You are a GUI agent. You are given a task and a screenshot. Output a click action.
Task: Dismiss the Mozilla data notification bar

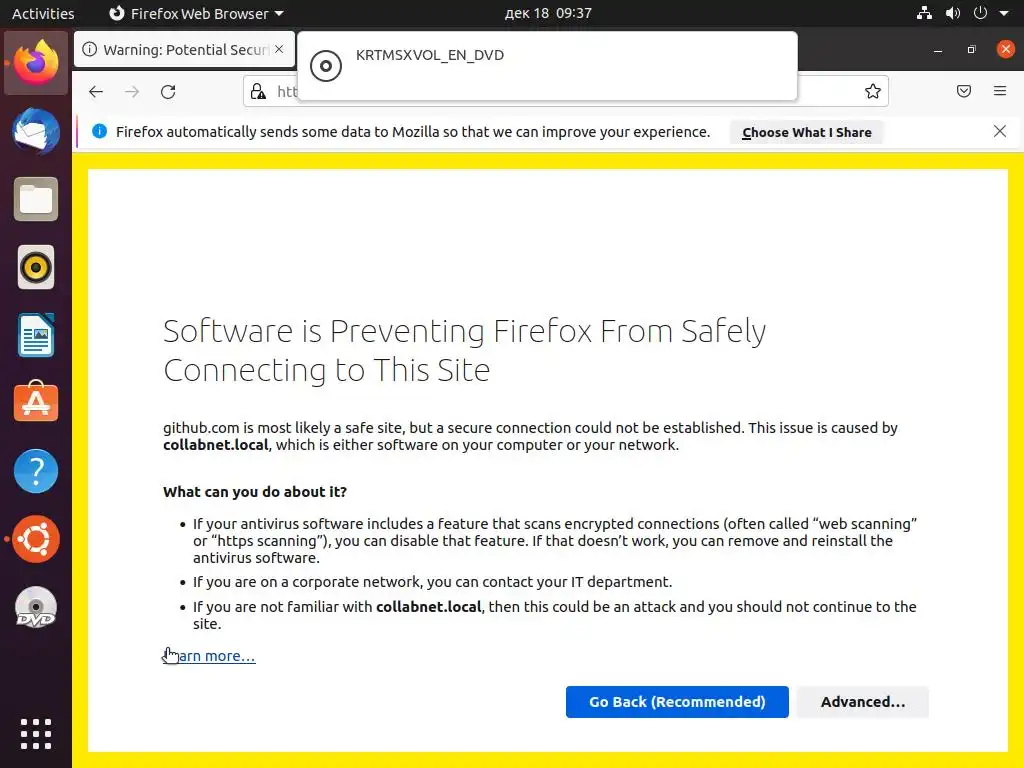(1000, 131)
